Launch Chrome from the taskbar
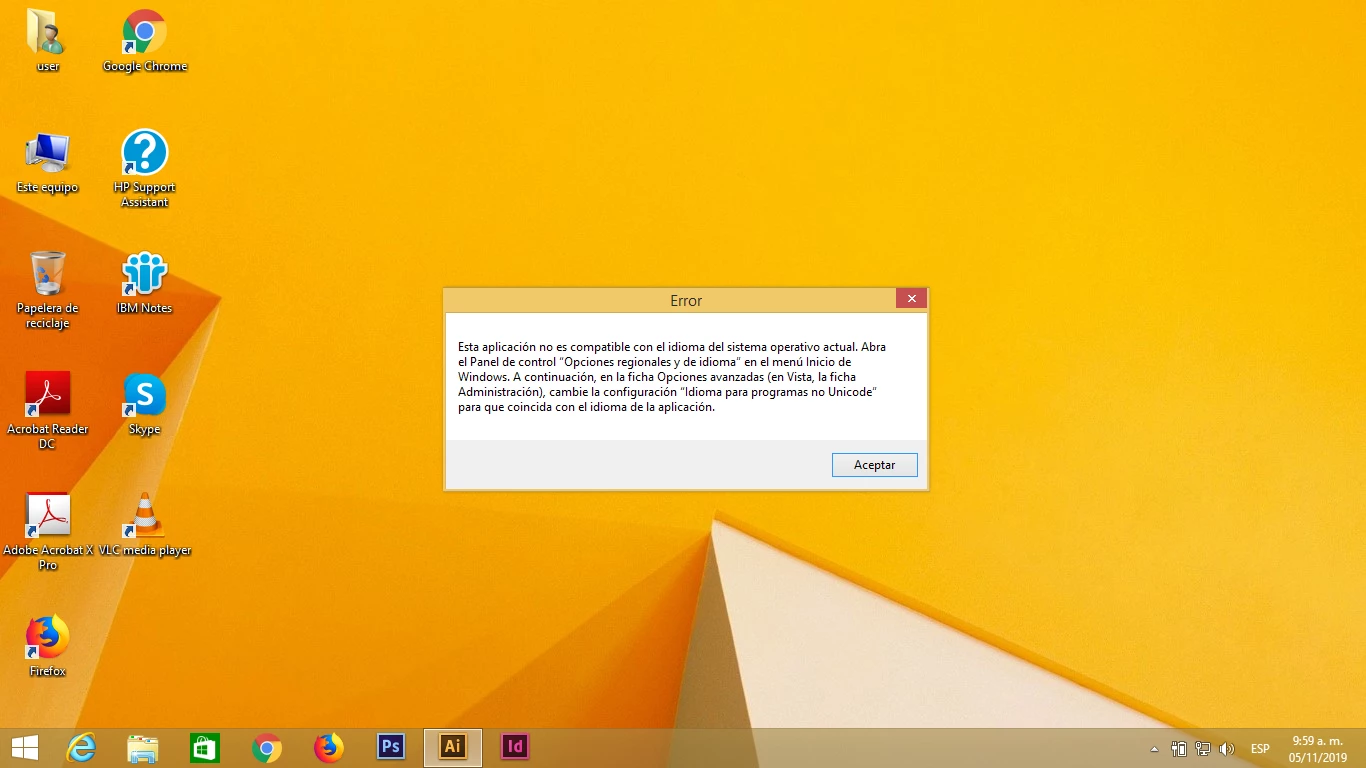Screen dimensions: 1366x768 267,747
